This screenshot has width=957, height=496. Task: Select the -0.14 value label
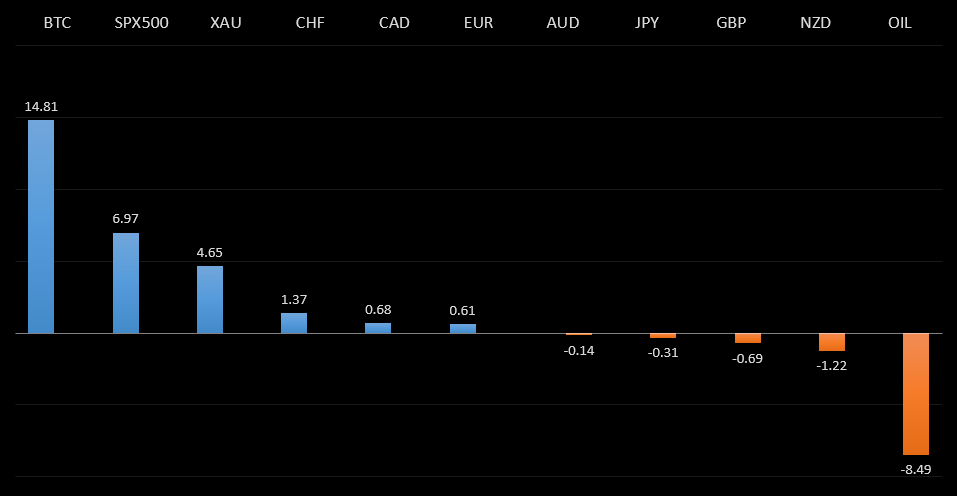click(579, 350)
